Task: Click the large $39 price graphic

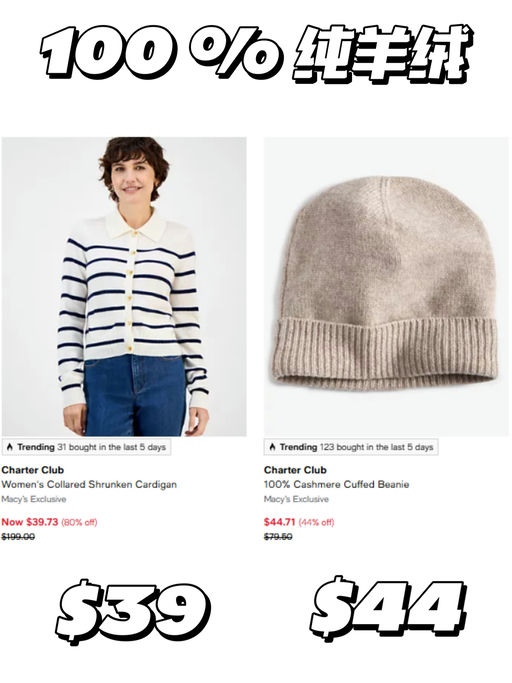Action: 132,612
